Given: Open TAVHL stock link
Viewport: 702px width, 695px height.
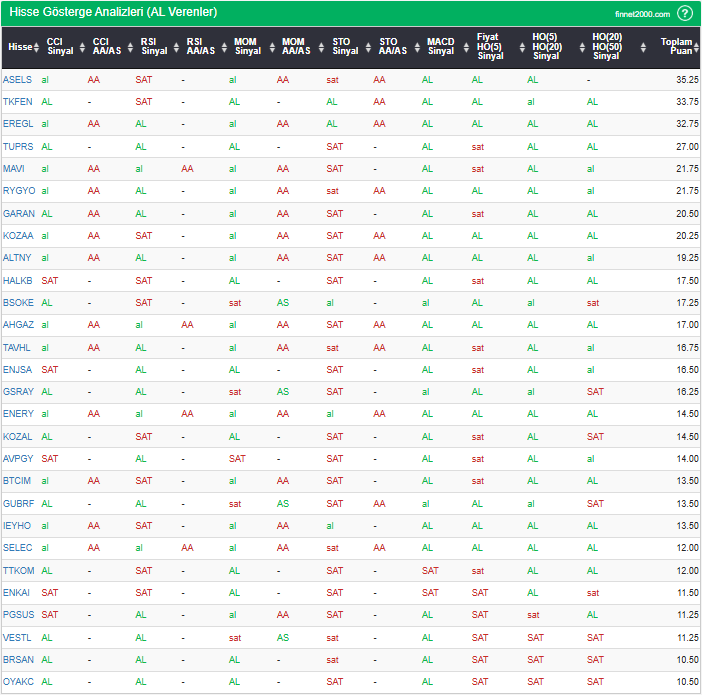Looking at the screenshot, I should tap(17, 348).
